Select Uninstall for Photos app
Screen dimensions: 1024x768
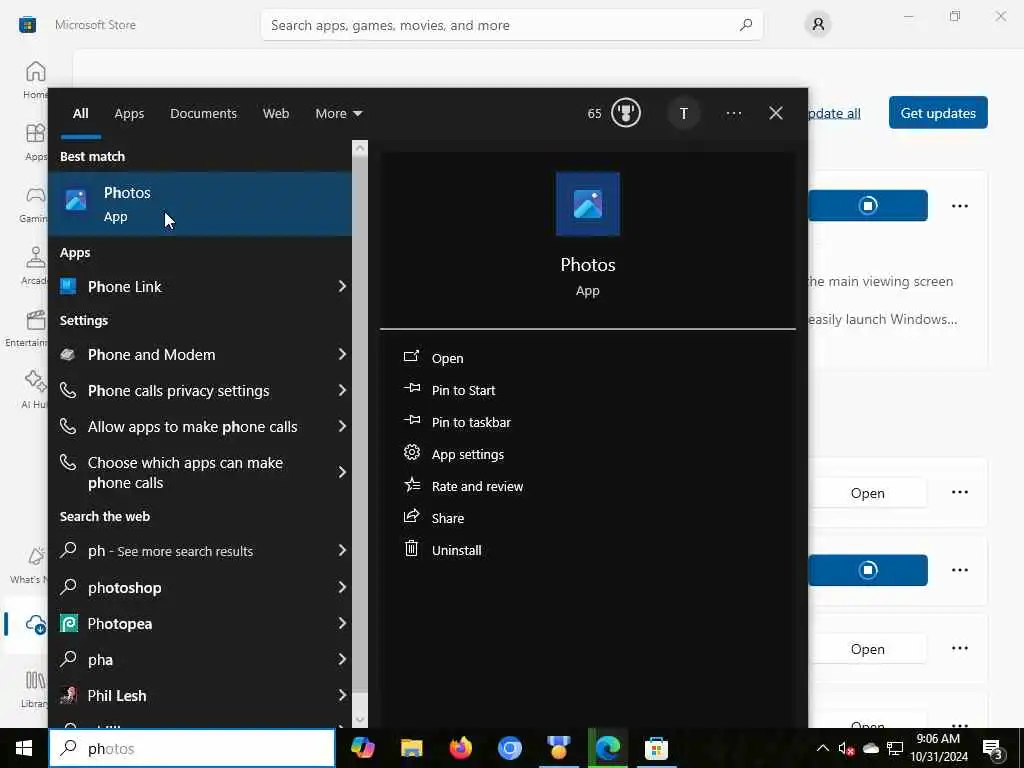pyautogui.click(x=456, y=550)
